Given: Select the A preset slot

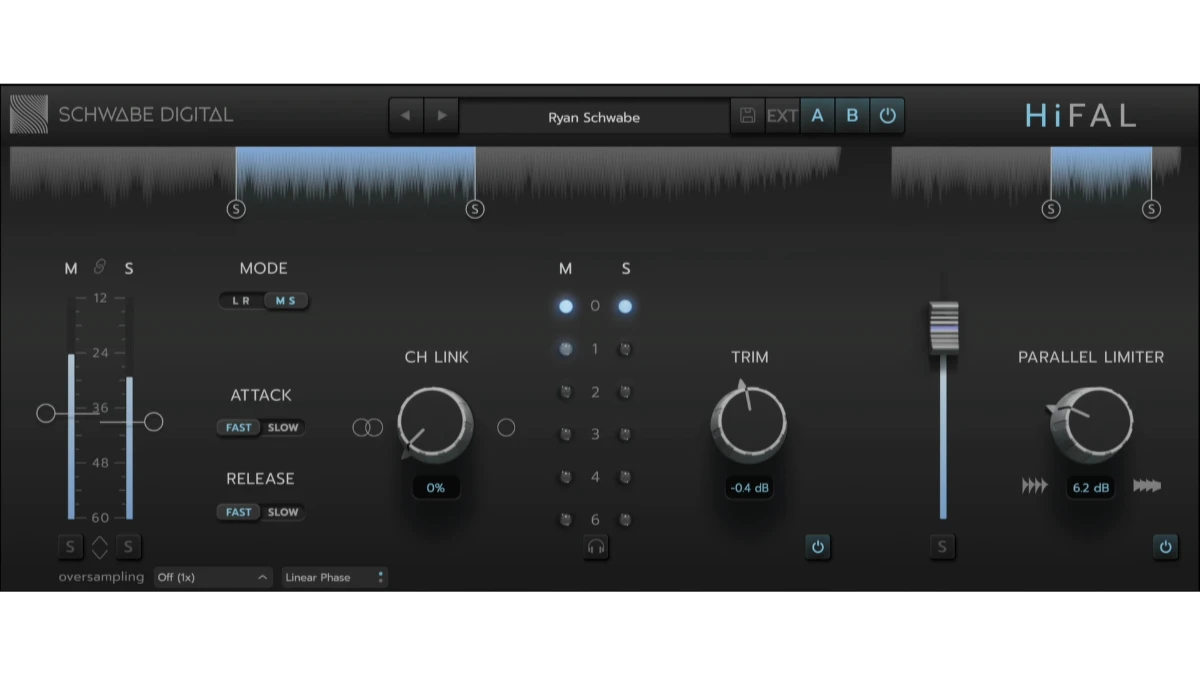Looking at the screenshot, I should (817, 116).
